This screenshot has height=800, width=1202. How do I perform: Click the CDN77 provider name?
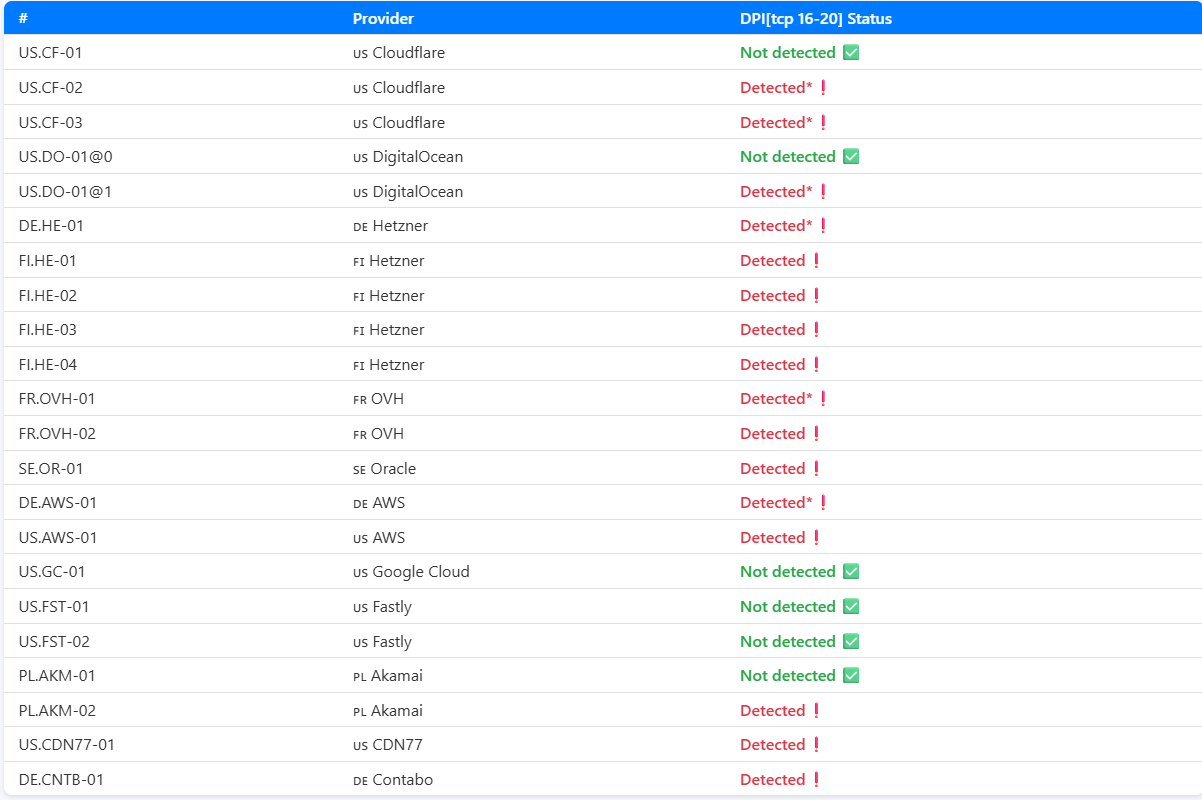tap(400, 745)
